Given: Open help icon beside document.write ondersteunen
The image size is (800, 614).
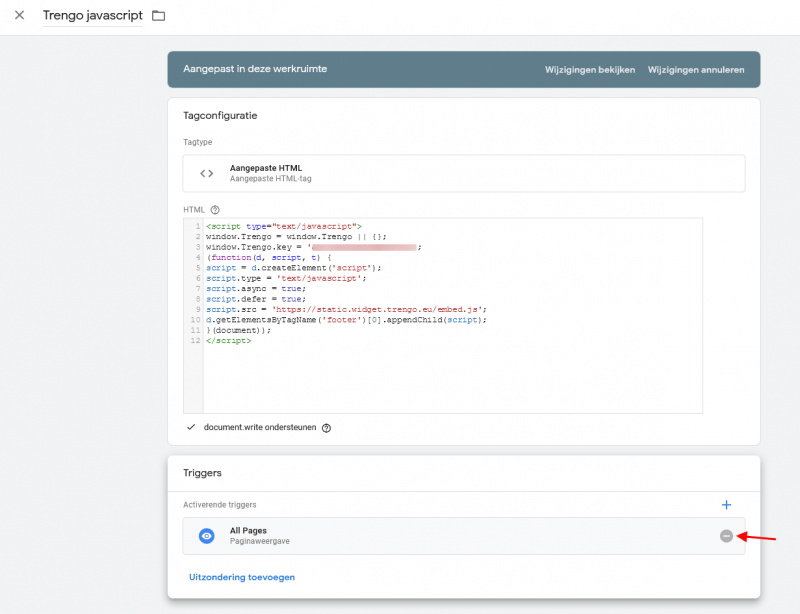Looking at the screenshot, I should pos(327,428).
